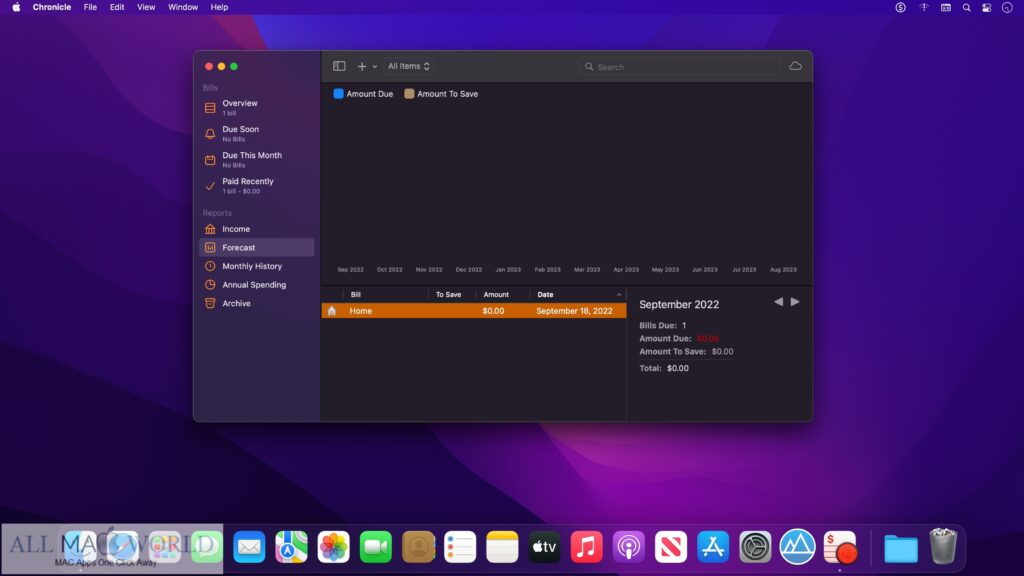Click the blue Amount Due legend swatch
1024x576 pixels.
coord(338,93)
